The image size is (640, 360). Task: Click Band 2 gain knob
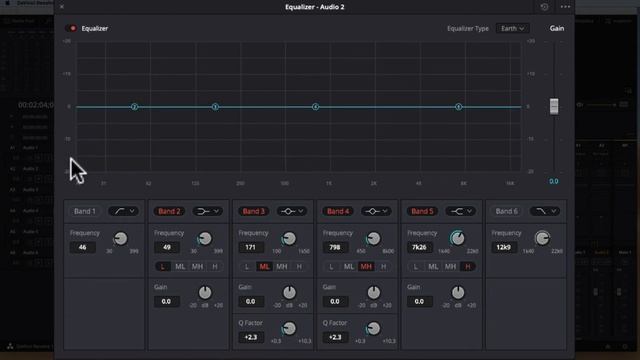coord(205,292)
